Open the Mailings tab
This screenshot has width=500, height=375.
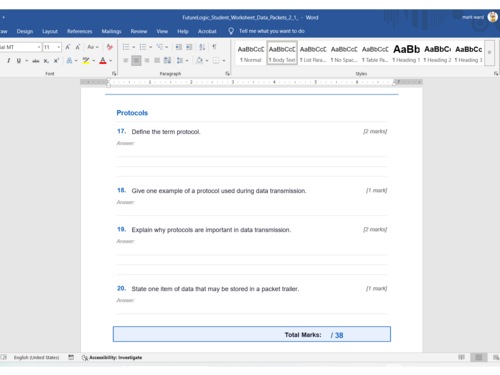[111, 31]
